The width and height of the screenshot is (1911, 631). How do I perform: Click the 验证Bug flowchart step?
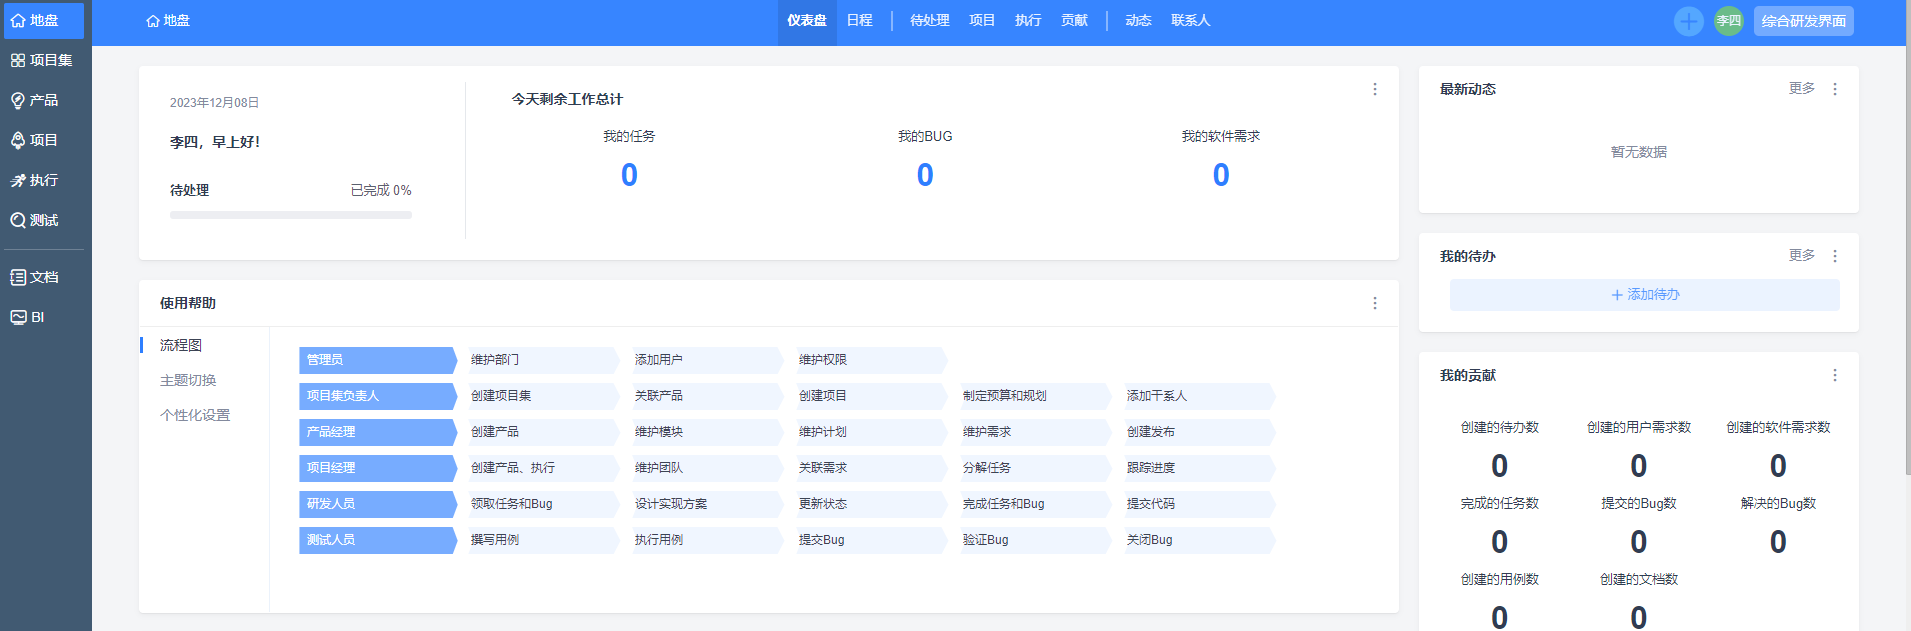pos(1035,540)
